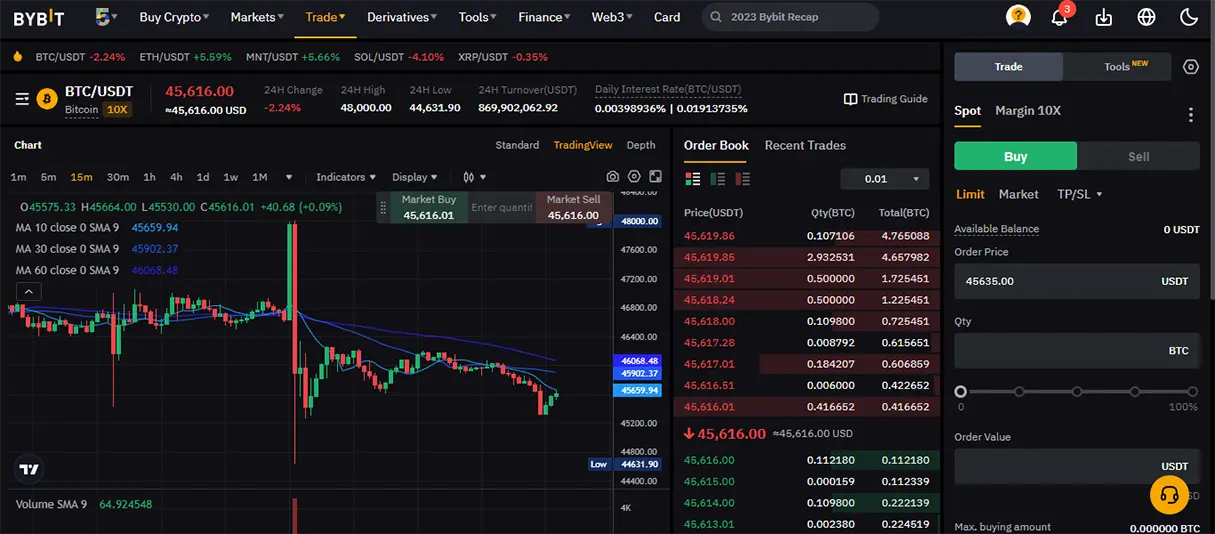Set chart interval to 5m
The image size is (1215, 534).
pos(49,177)
